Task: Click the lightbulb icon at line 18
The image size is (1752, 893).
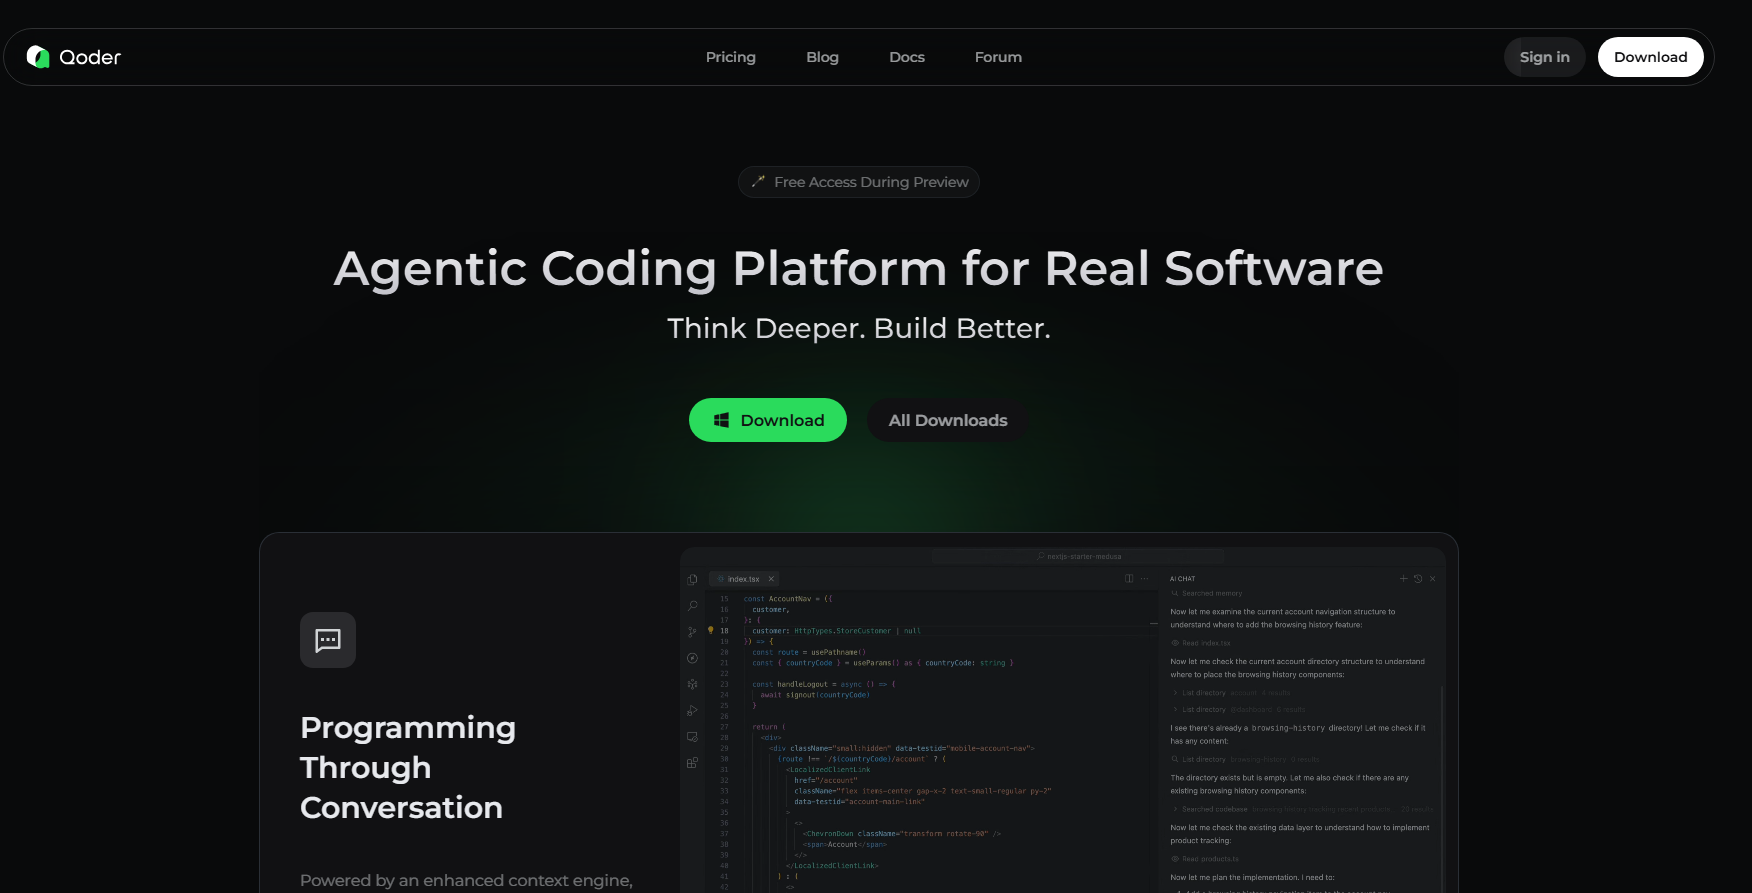Action: point(711,630)
